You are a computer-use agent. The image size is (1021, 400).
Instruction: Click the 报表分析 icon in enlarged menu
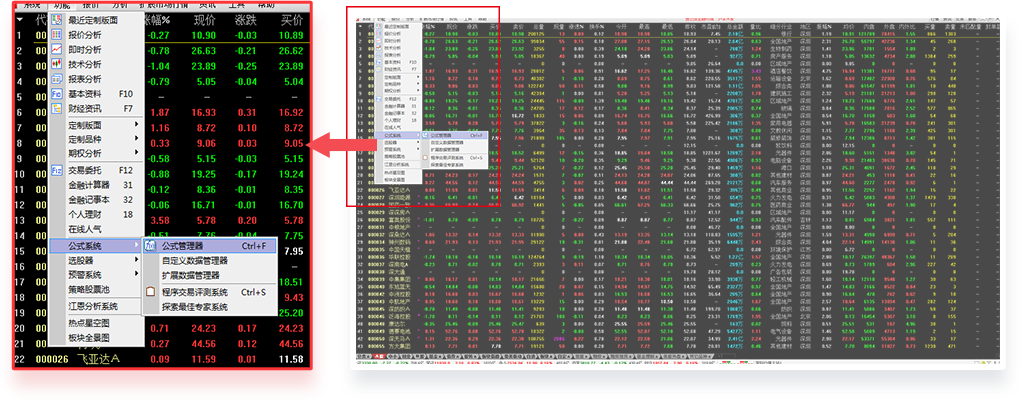(x=56, y=79)
